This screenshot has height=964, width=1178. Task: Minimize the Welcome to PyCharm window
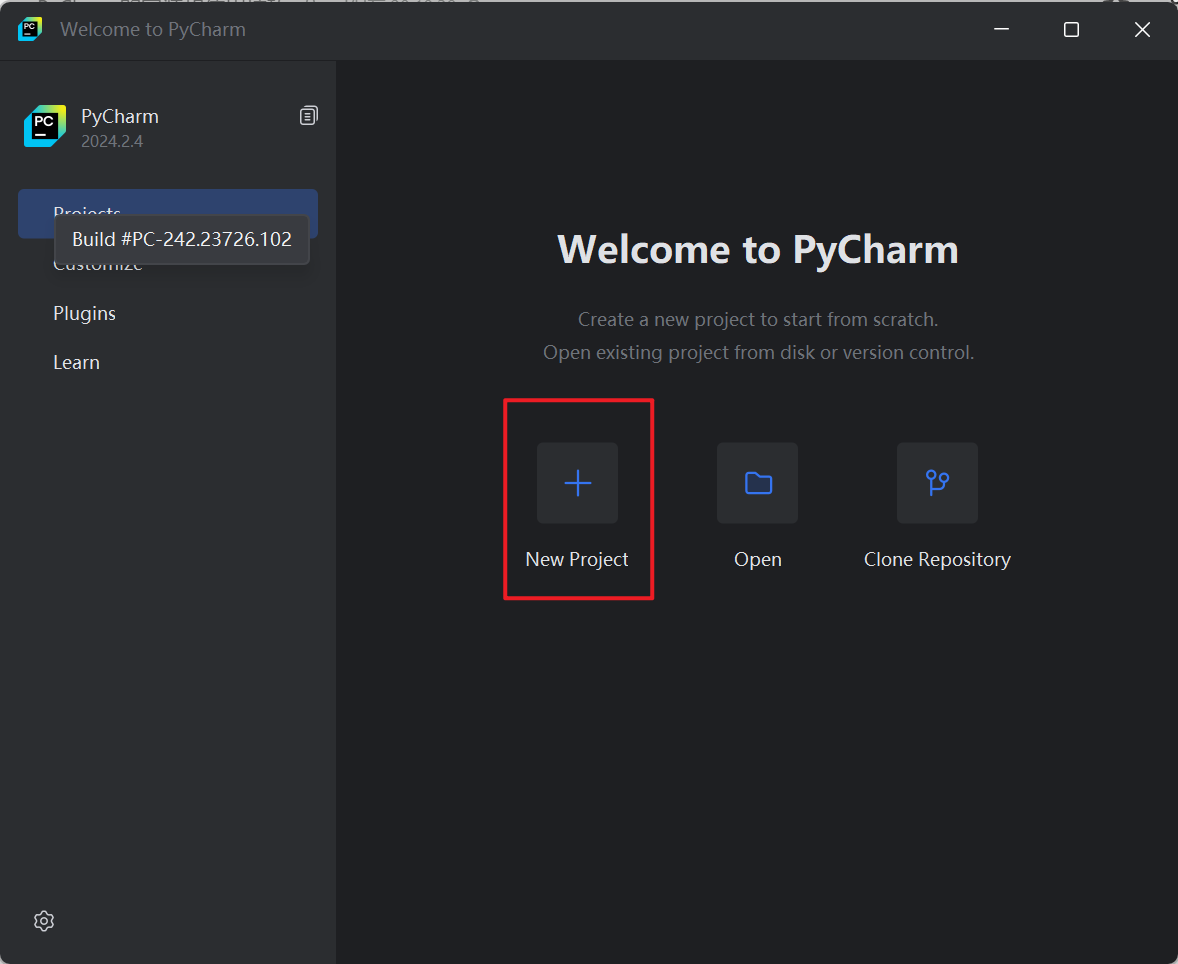click(1001, 29)
